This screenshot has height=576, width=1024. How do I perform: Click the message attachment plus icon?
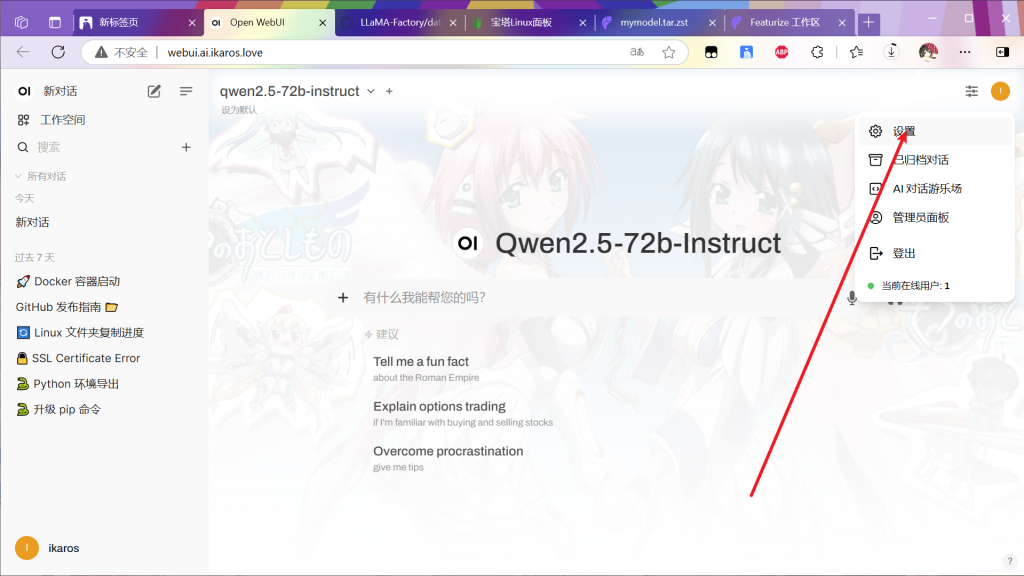coord(343,298)
